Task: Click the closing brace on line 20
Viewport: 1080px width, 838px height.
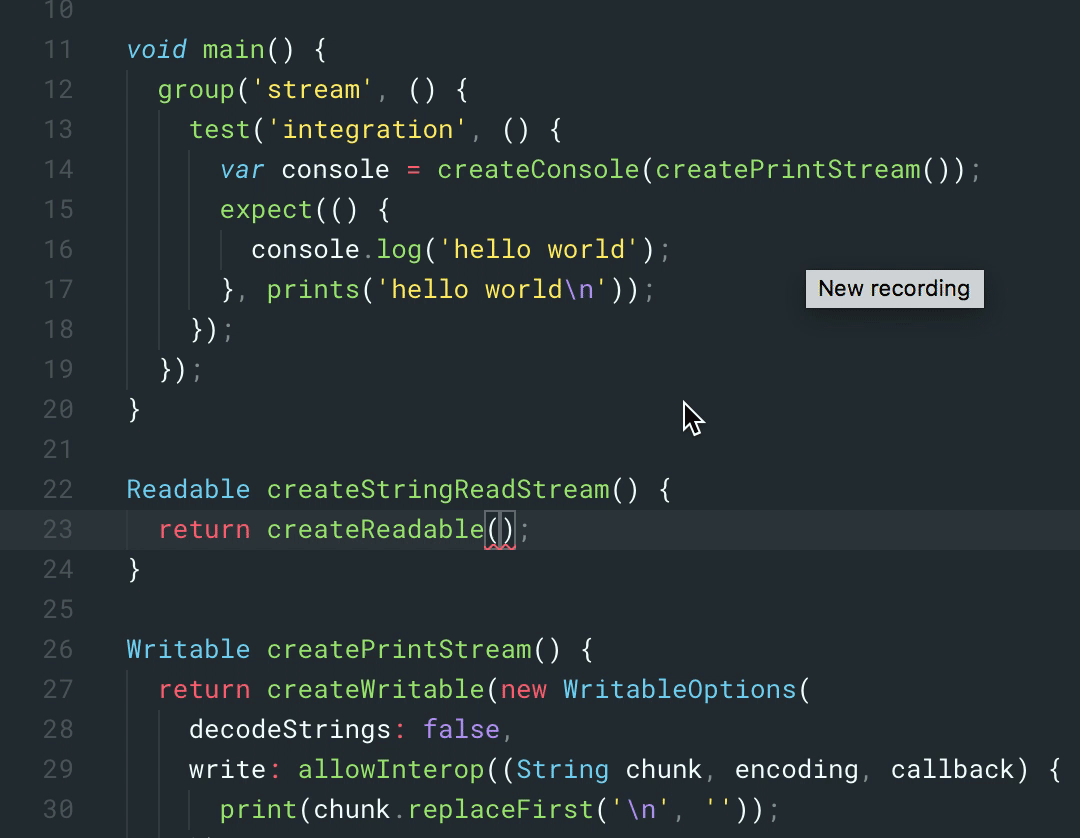Action: point(134,410)
